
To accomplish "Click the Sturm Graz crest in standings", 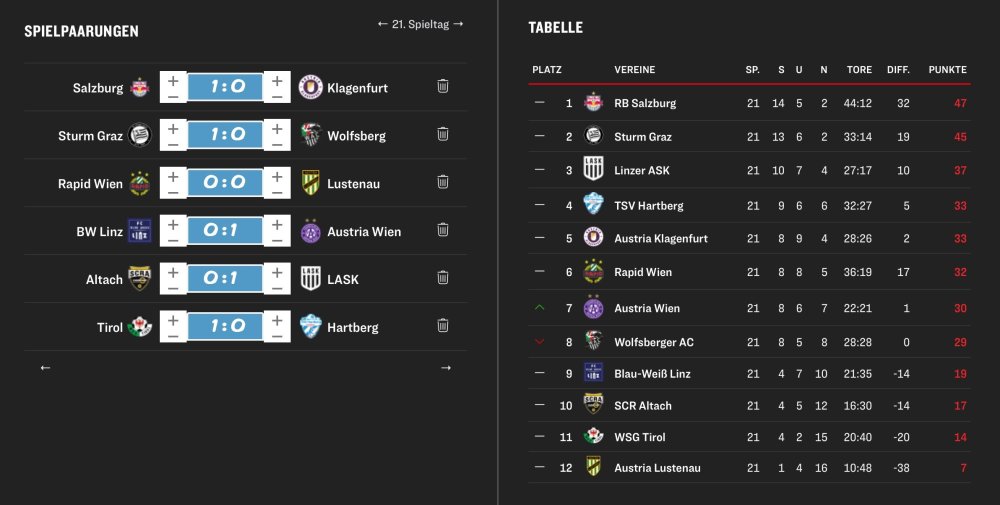I will (593, 136).
